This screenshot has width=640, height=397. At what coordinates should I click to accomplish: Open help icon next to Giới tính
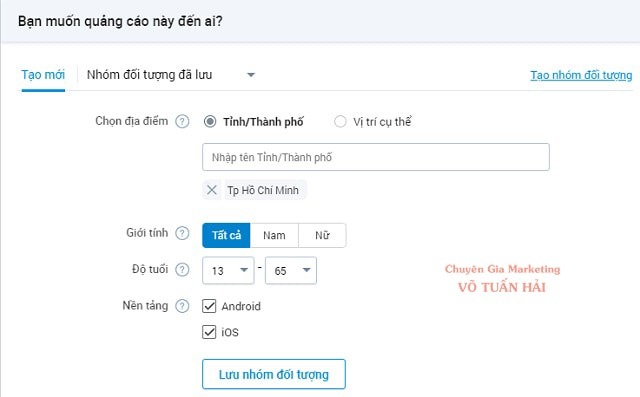pos(182,233)
